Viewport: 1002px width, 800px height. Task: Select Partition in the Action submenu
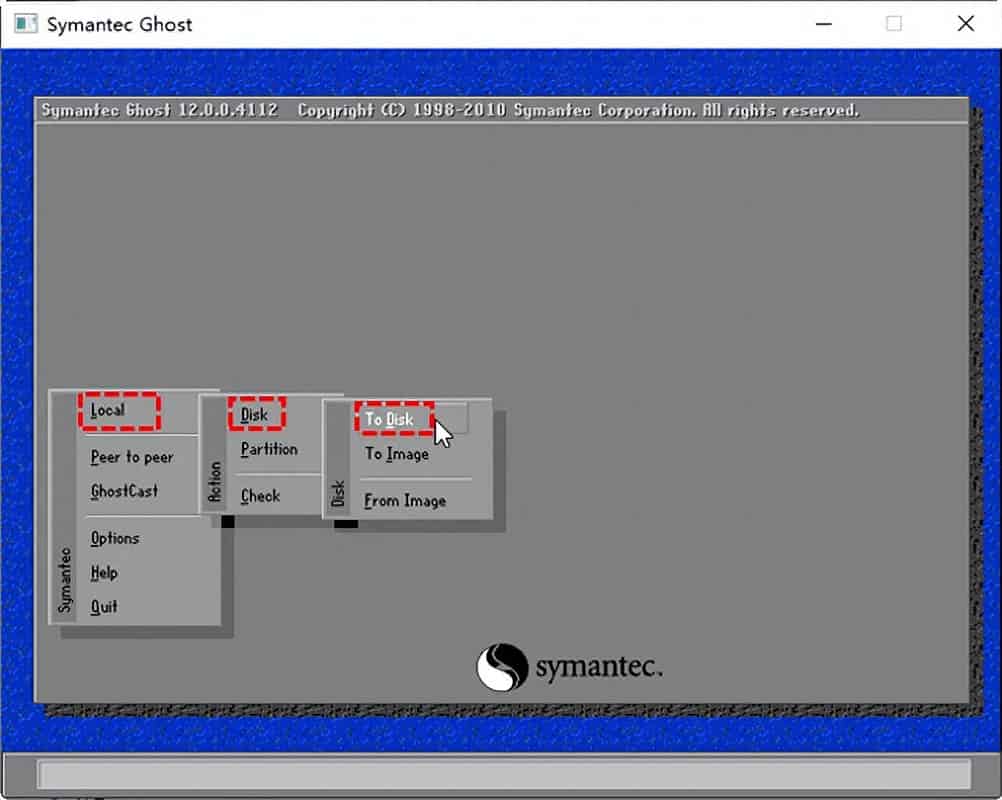[269, 449]
